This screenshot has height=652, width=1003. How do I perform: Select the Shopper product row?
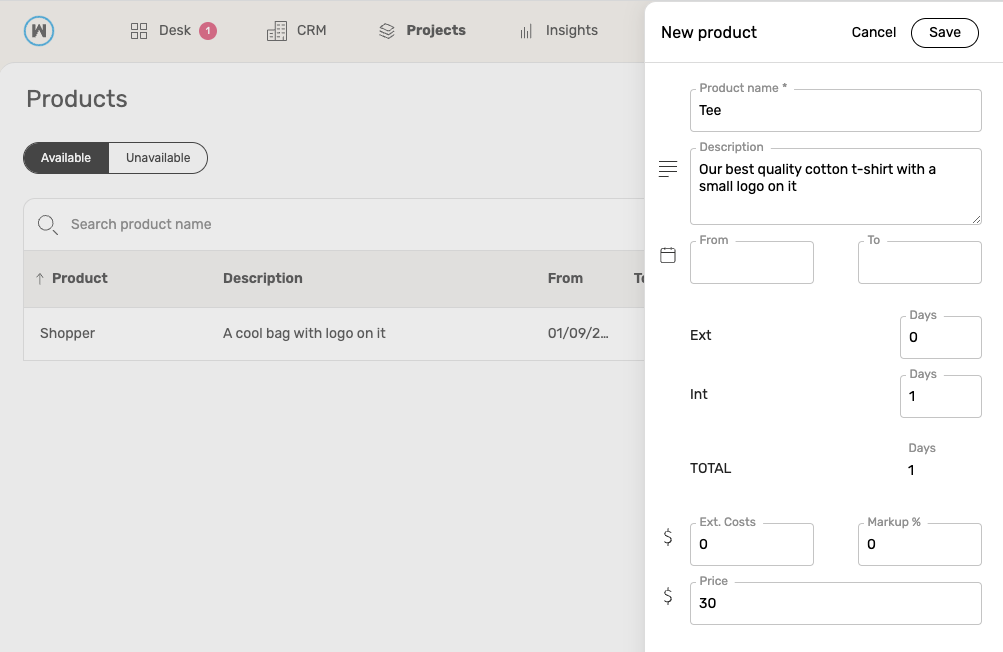[x=334, y=333]
